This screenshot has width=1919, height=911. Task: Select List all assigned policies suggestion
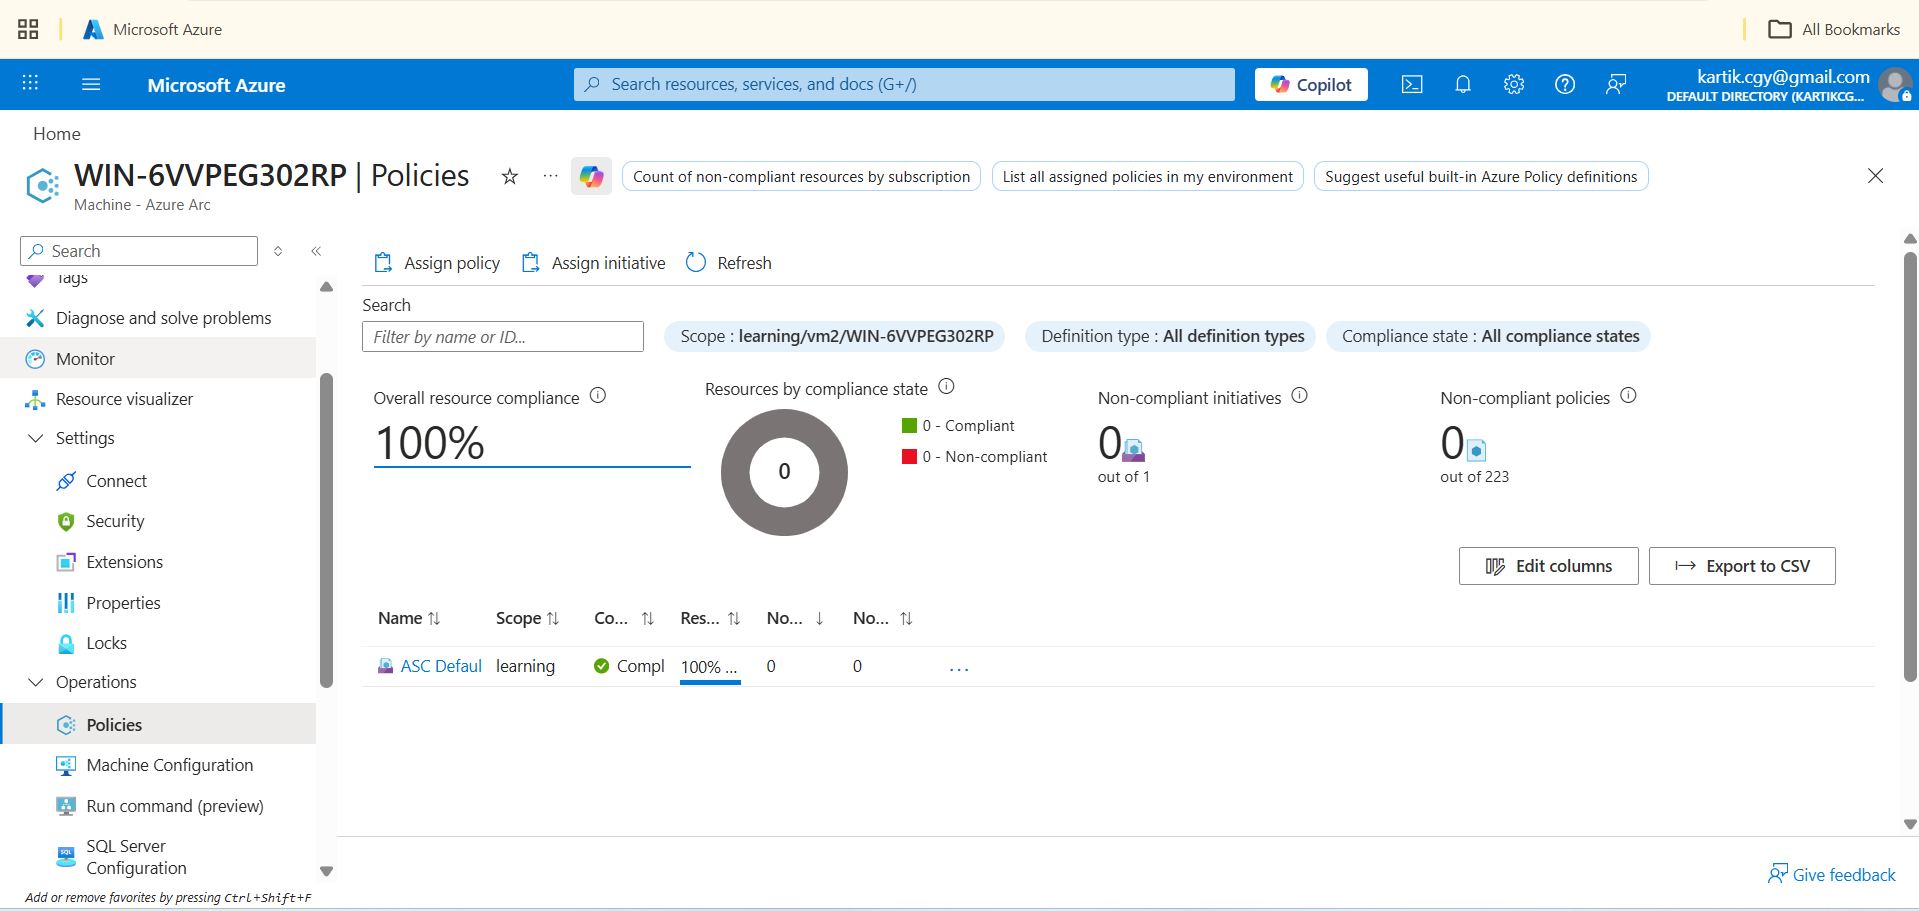(x=1147, y=176)
